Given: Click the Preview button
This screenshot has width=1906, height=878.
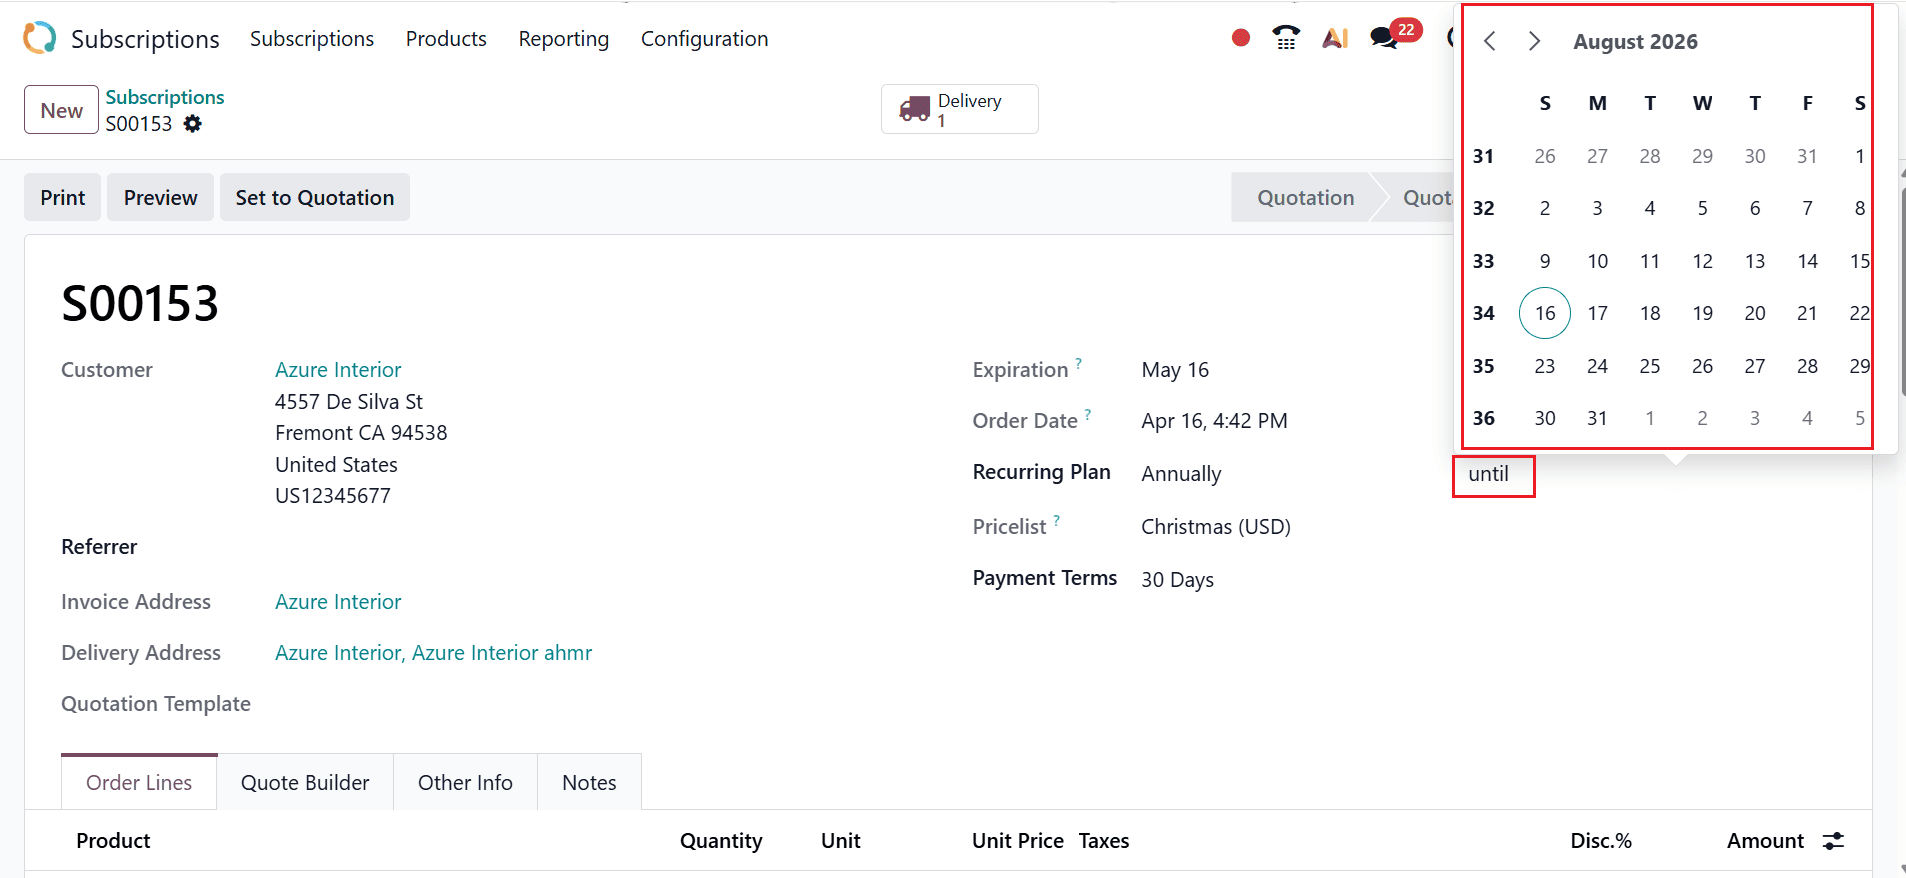Looking at the screenshot, I should (x=160, y=197).
